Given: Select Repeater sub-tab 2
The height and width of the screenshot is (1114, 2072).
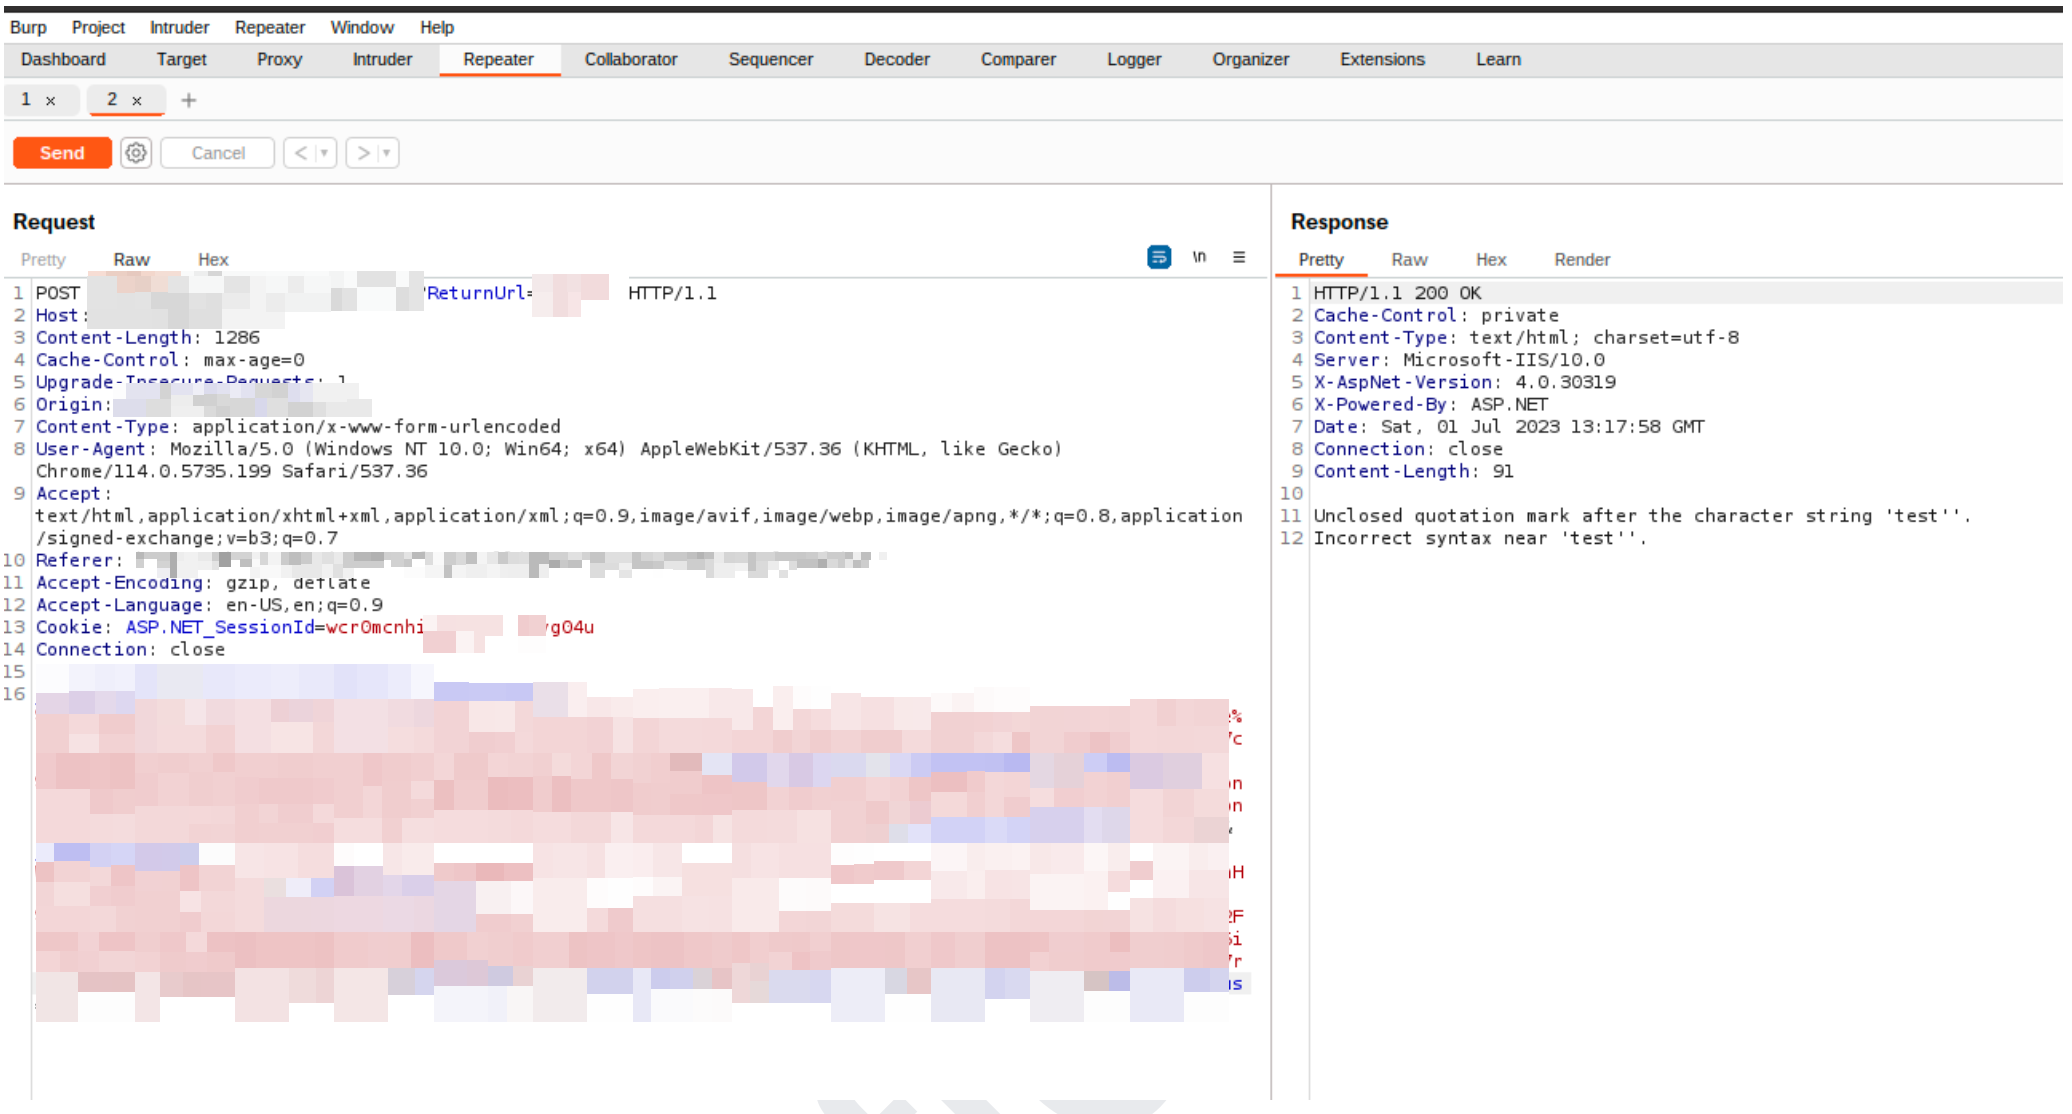Looking at the screenshot, I should tap(112, 99).
